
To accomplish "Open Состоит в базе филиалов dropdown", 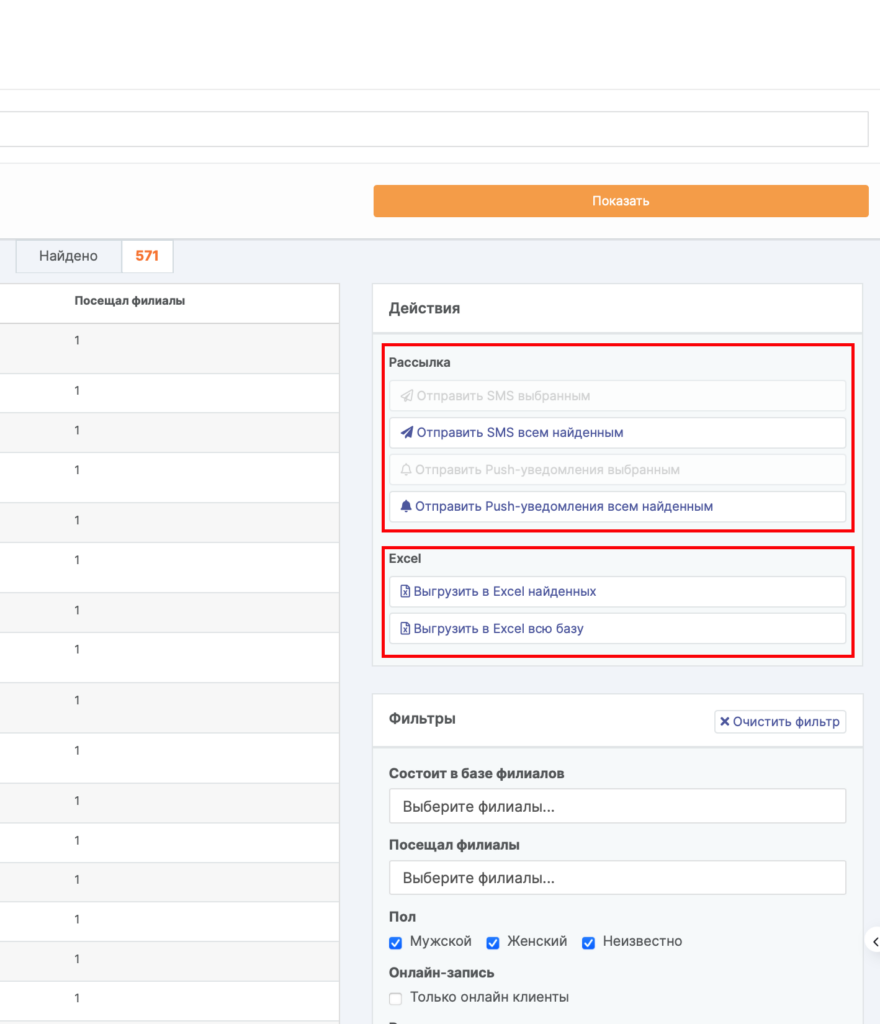I will coord(617,806).
